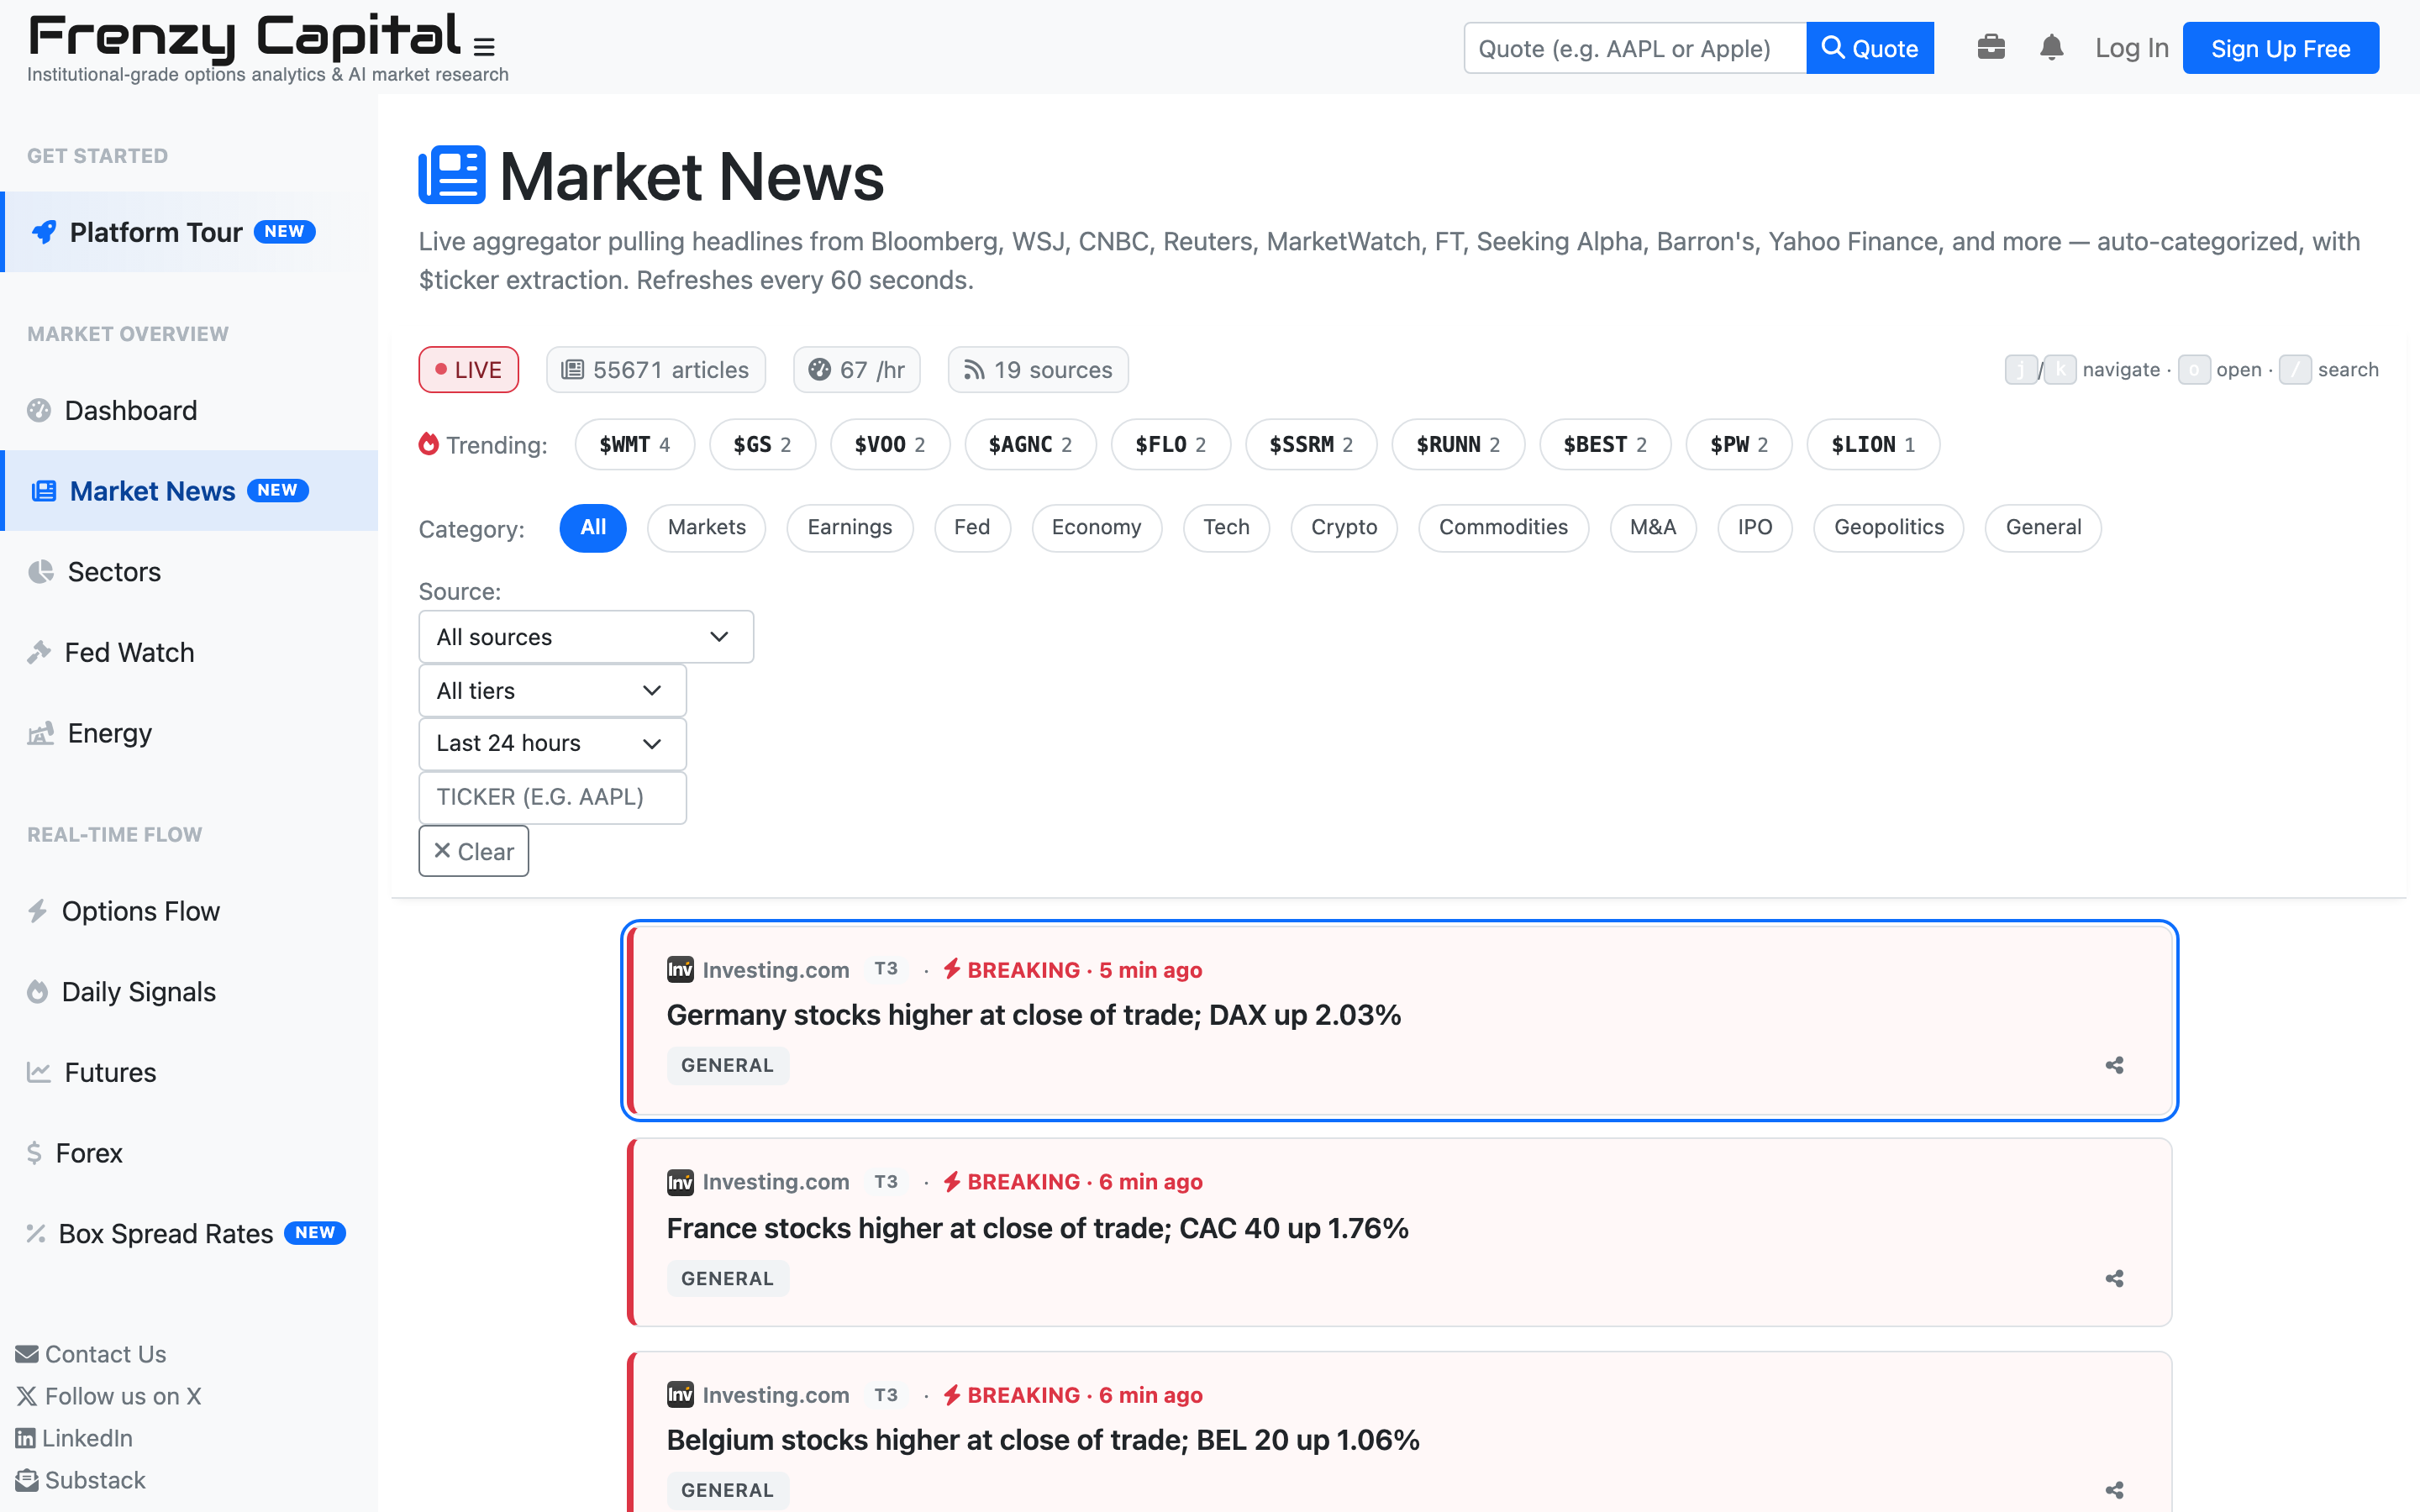Click the Fed Watch gavel icon
The width and height of the screenshot is (2420, 1512).
39,652
